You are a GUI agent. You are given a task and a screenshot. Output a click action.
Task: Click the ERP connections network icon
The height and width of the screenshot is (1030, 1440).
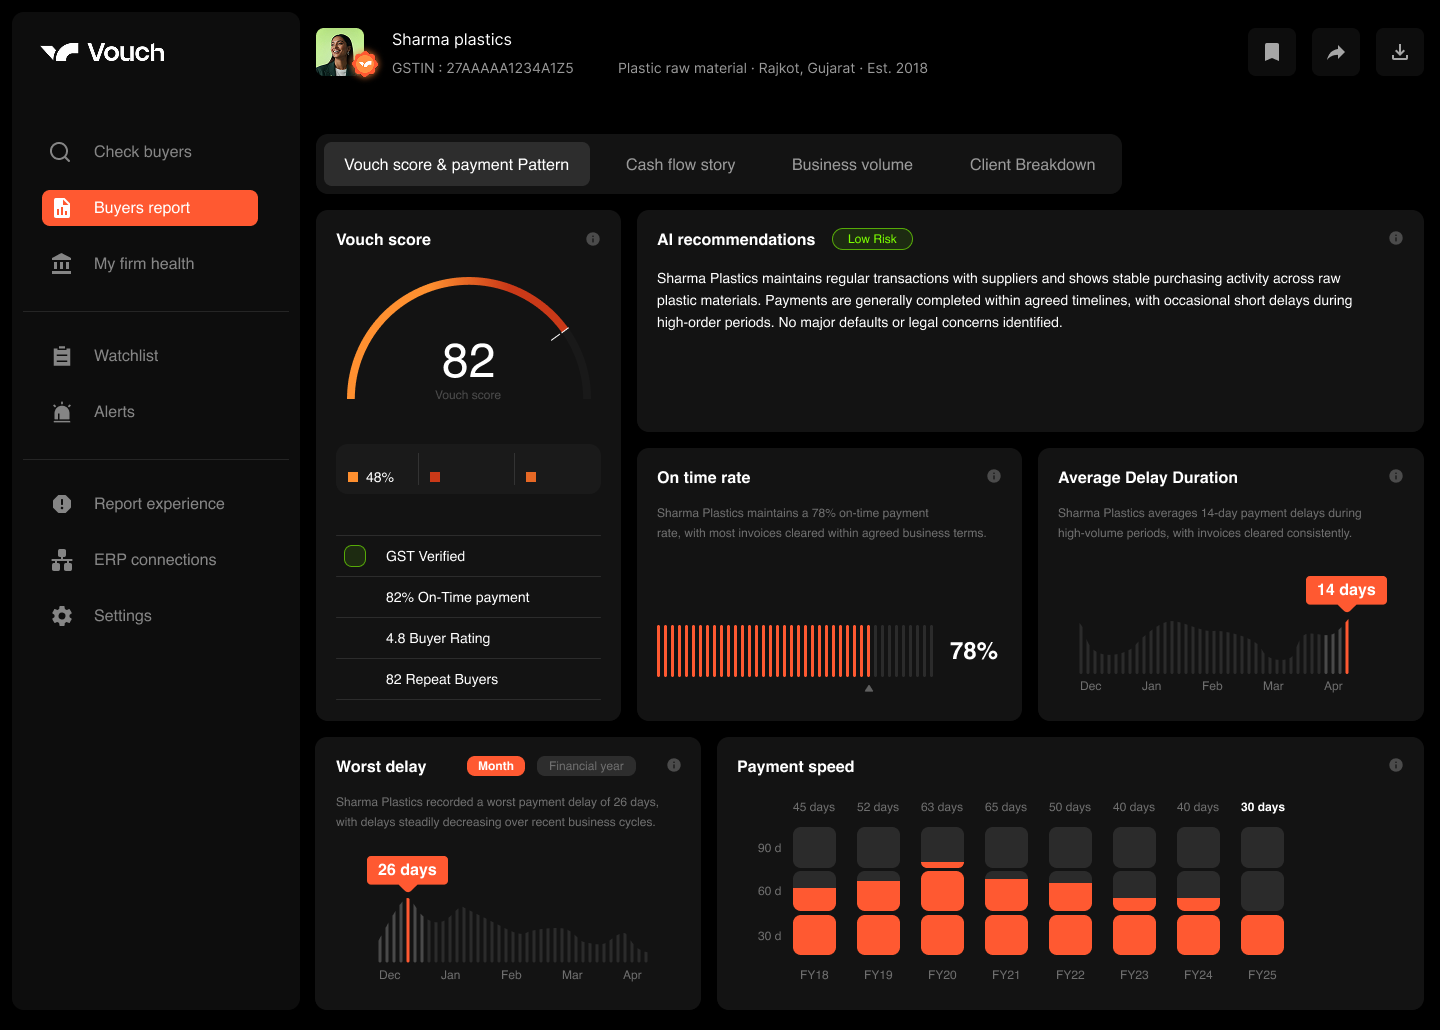61,560
